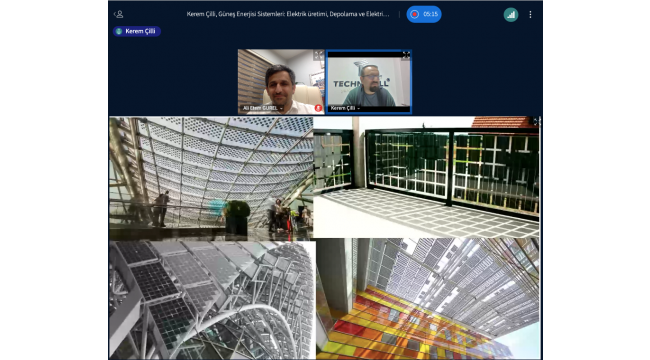Open the three-dot options menu

pyautogui.click(x=530, y=15)
